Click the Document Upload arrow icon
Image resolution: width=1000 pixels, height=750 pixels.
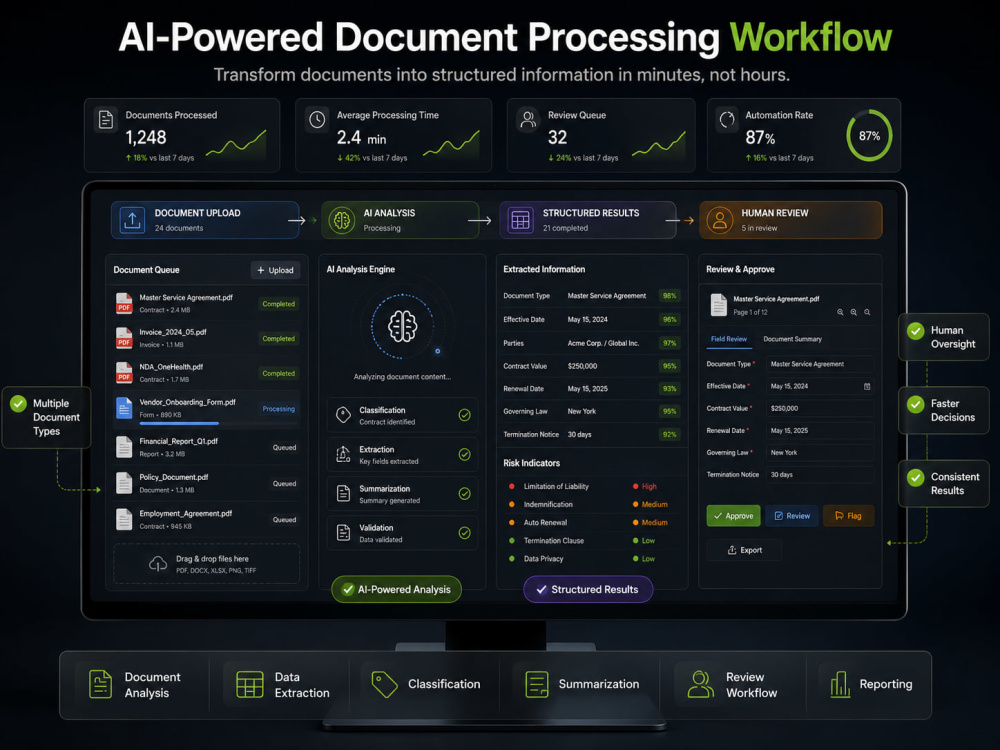pos(132,221)
